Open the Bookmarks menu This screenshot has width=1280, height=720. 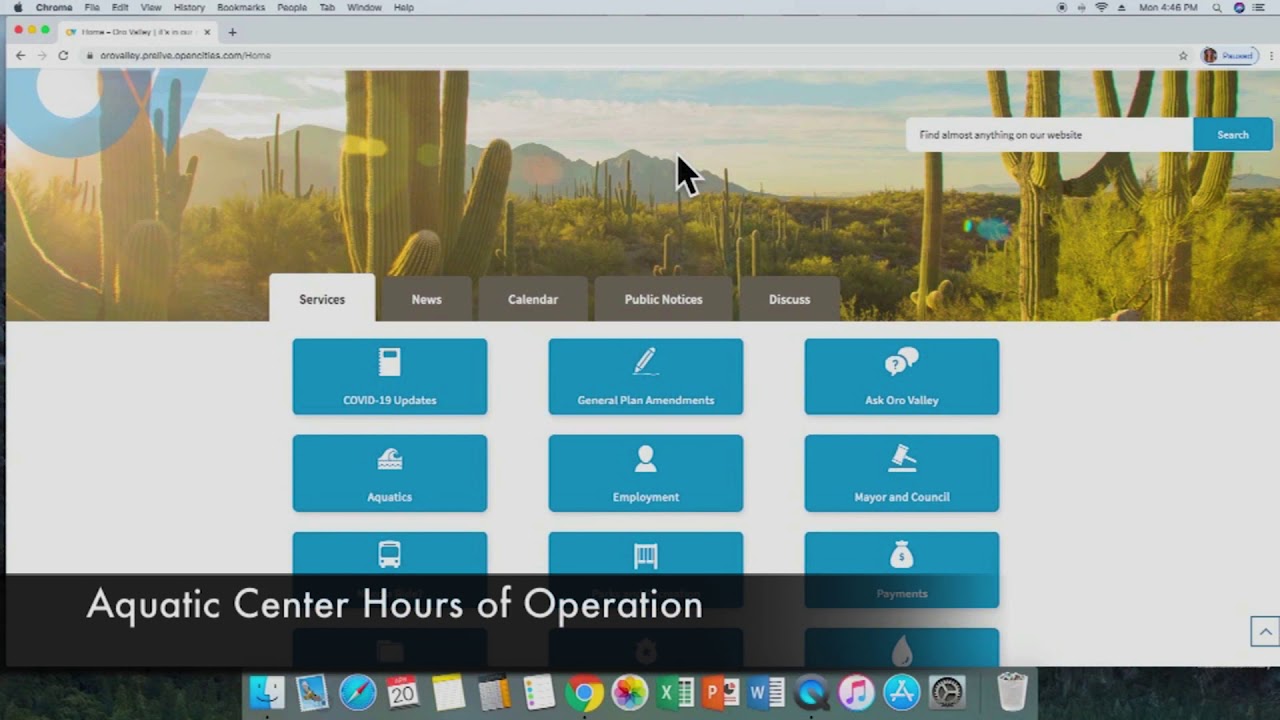pos(241,7)
